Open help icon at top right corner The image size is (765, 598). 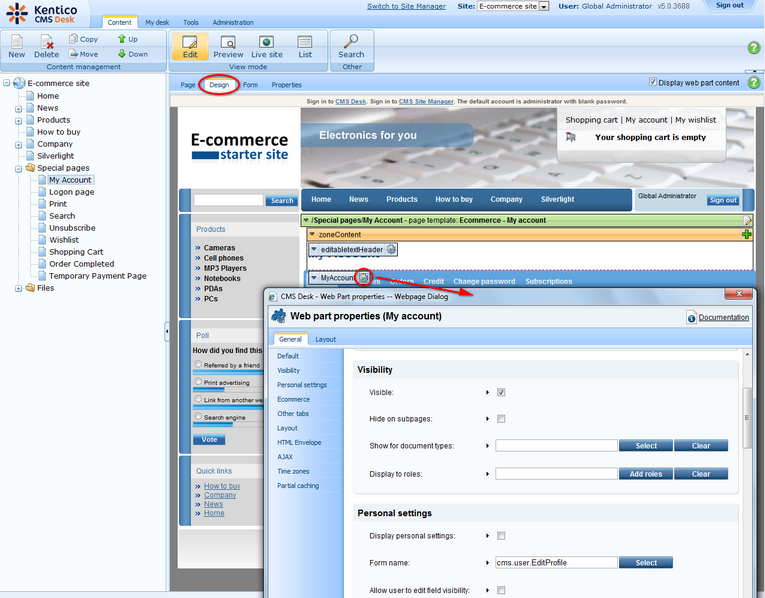(754, 48)
